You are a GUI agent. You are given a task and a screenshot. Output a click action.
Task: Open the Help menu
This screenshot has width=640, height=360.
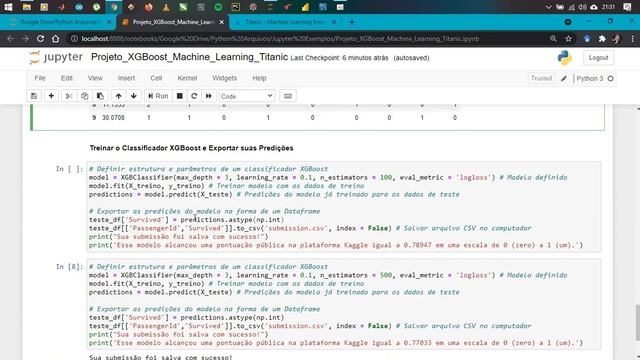click(x=259, y=78)
